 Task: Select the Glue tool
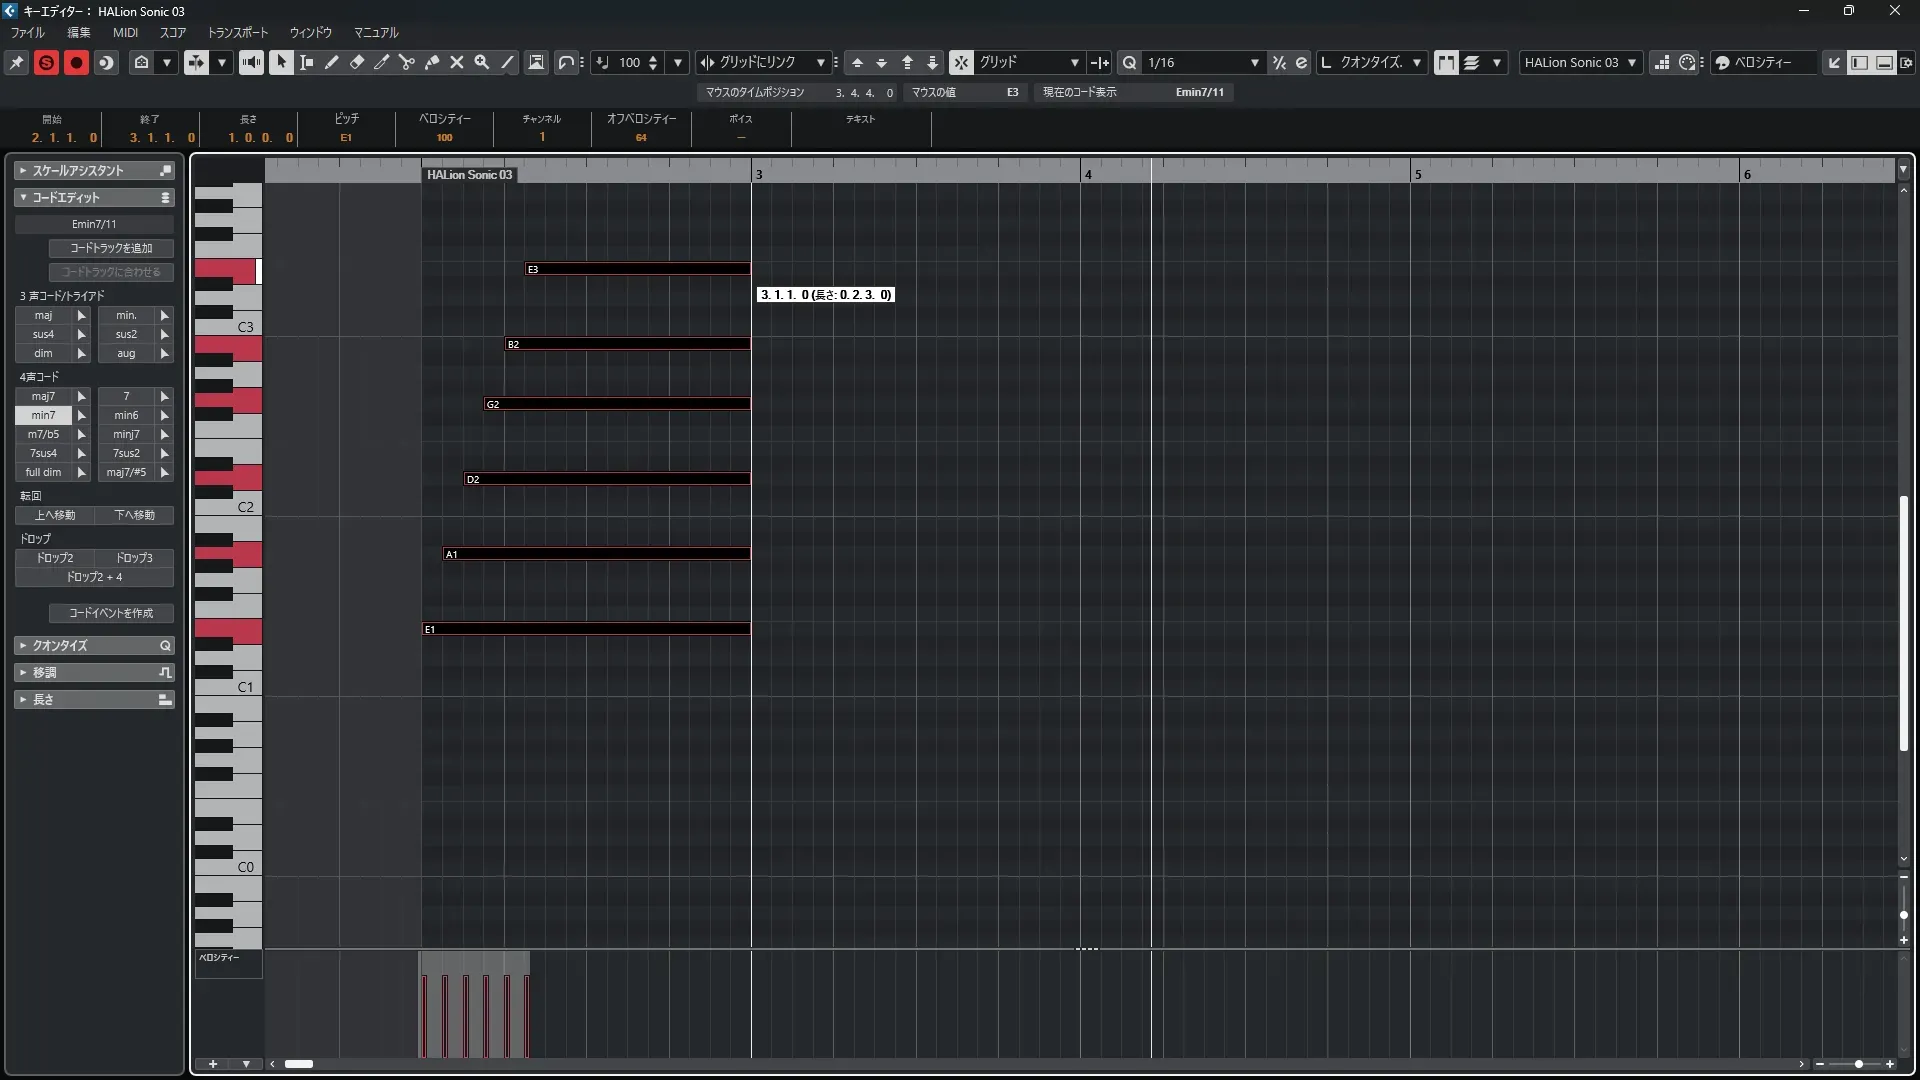pyautogui.click(x=432, y=62)
